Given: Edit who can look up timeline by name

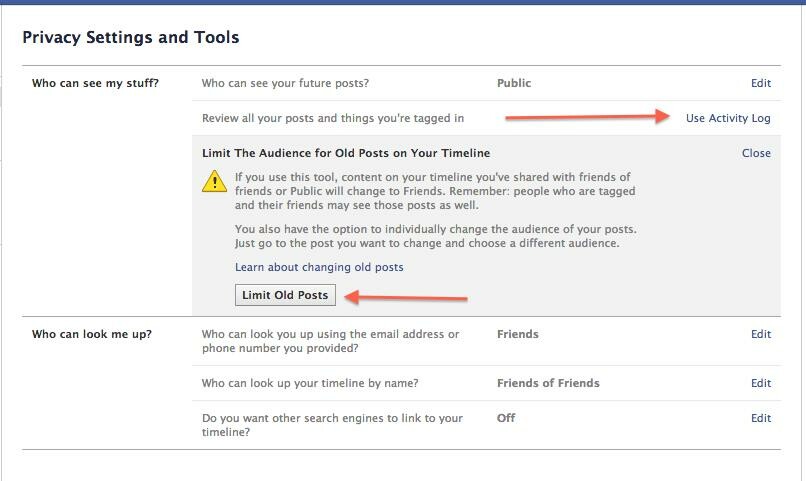Looking at the screenshot, I should tap(761, 383).
